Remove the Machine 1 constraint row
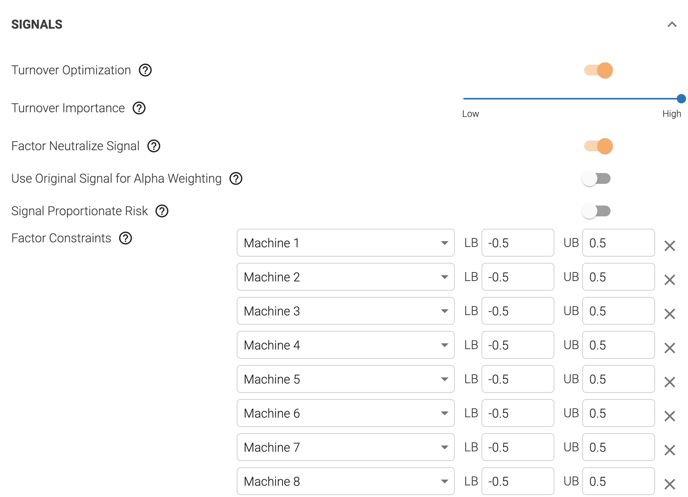The image size is (688, 497). coord(670,246)
